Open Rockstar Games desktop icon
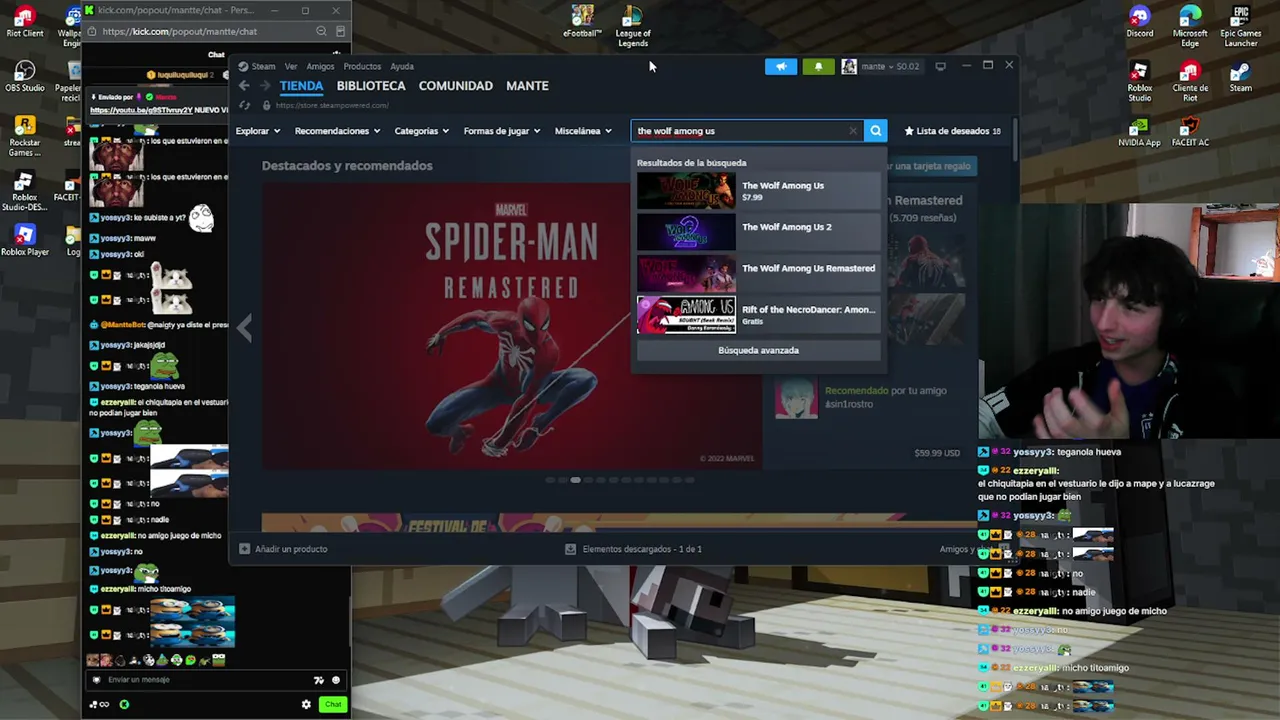1280x720 pixels. [x=25, y=136]
